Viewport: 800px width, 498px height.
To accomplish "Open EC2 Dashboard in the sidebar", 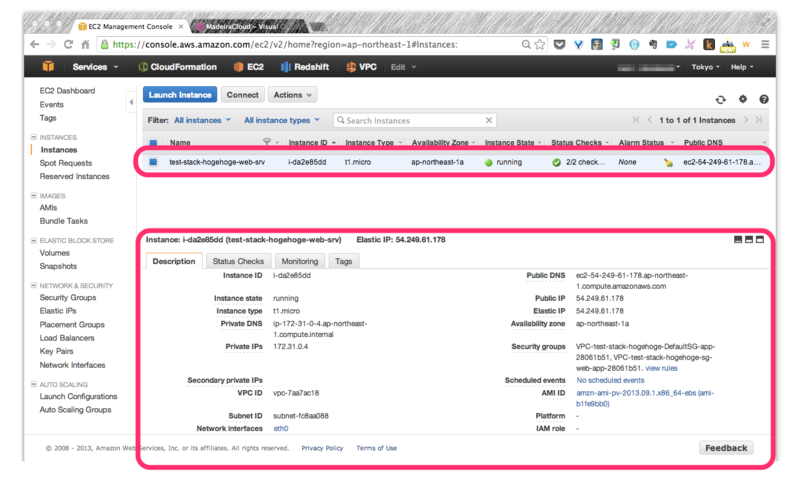I will click(67, 91).
